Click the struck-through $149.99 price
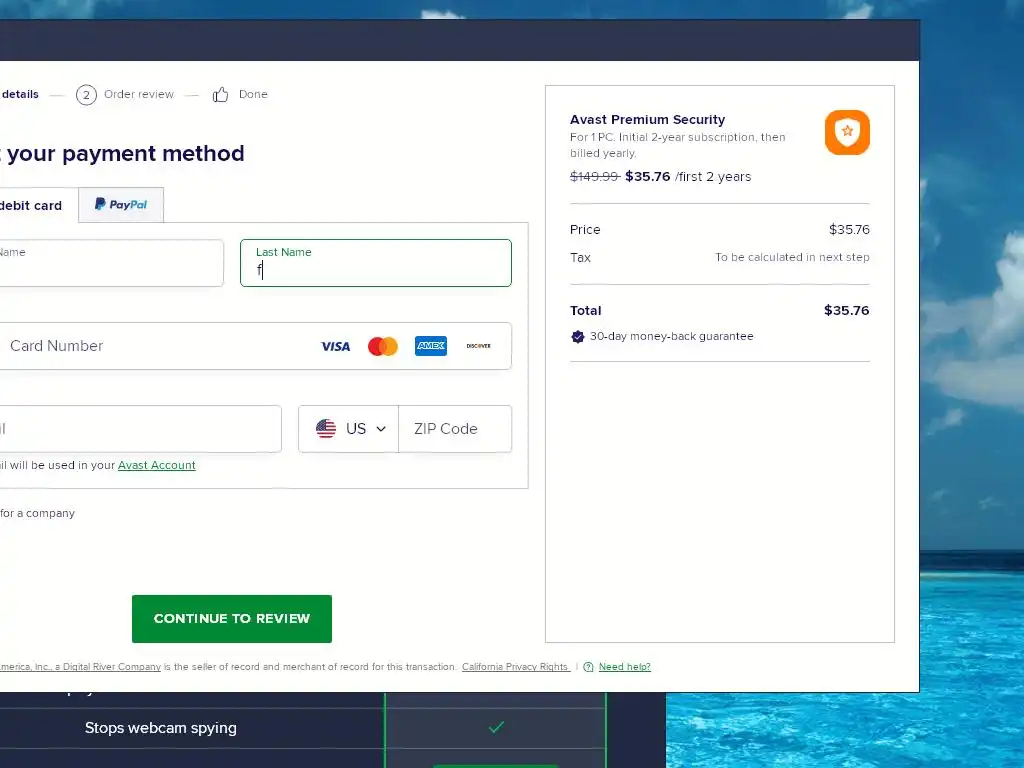The width and height of the screenshot is (1024, 768). coord(594,176)
